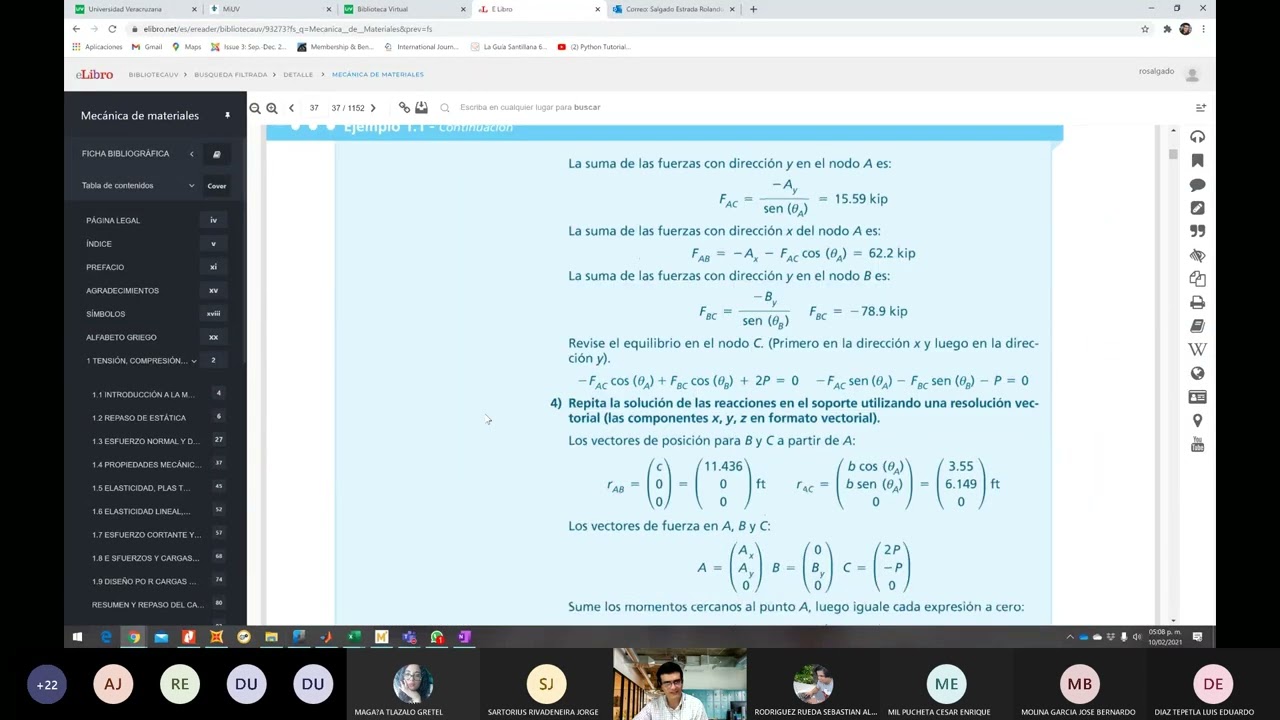Click the eLibro logo
1280x720 pixels.
point(95,74)
